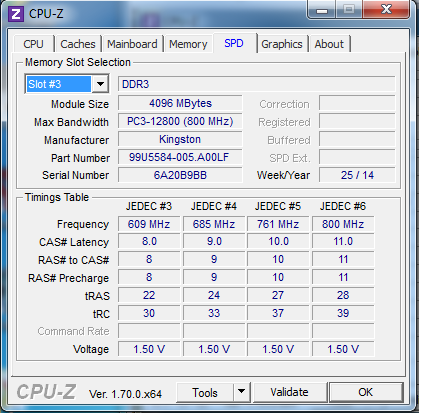Click tRAS value 28
Viewport: 423px width, 413px height.
point(343,295)
